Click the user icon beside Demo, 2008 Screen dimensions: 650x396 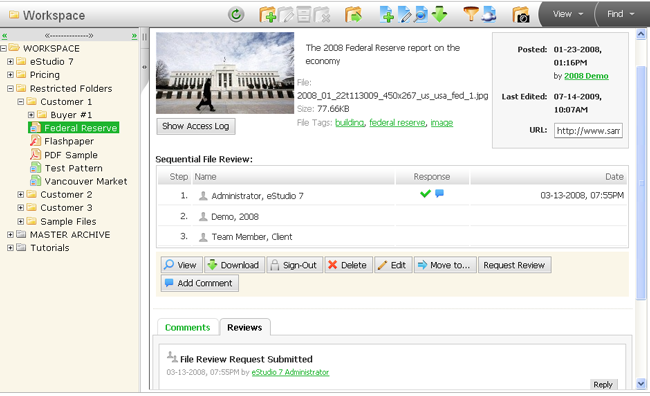203,216
